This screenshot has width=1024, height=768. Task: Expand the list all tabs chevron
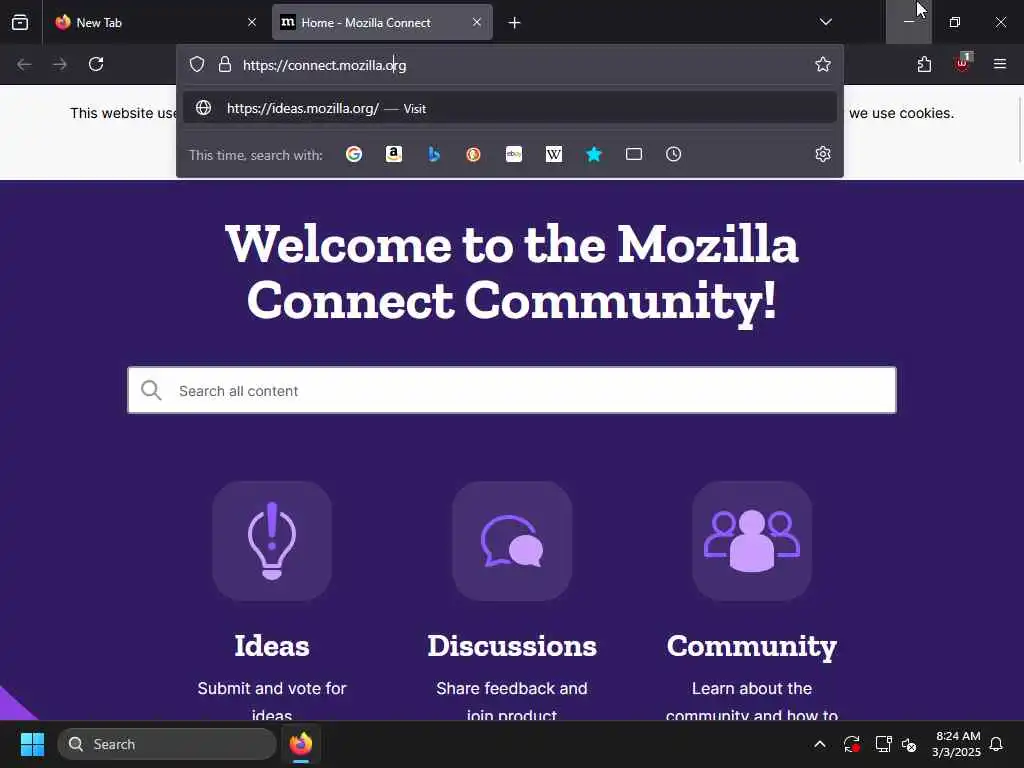pyautogui.click(x=825, y=22)
